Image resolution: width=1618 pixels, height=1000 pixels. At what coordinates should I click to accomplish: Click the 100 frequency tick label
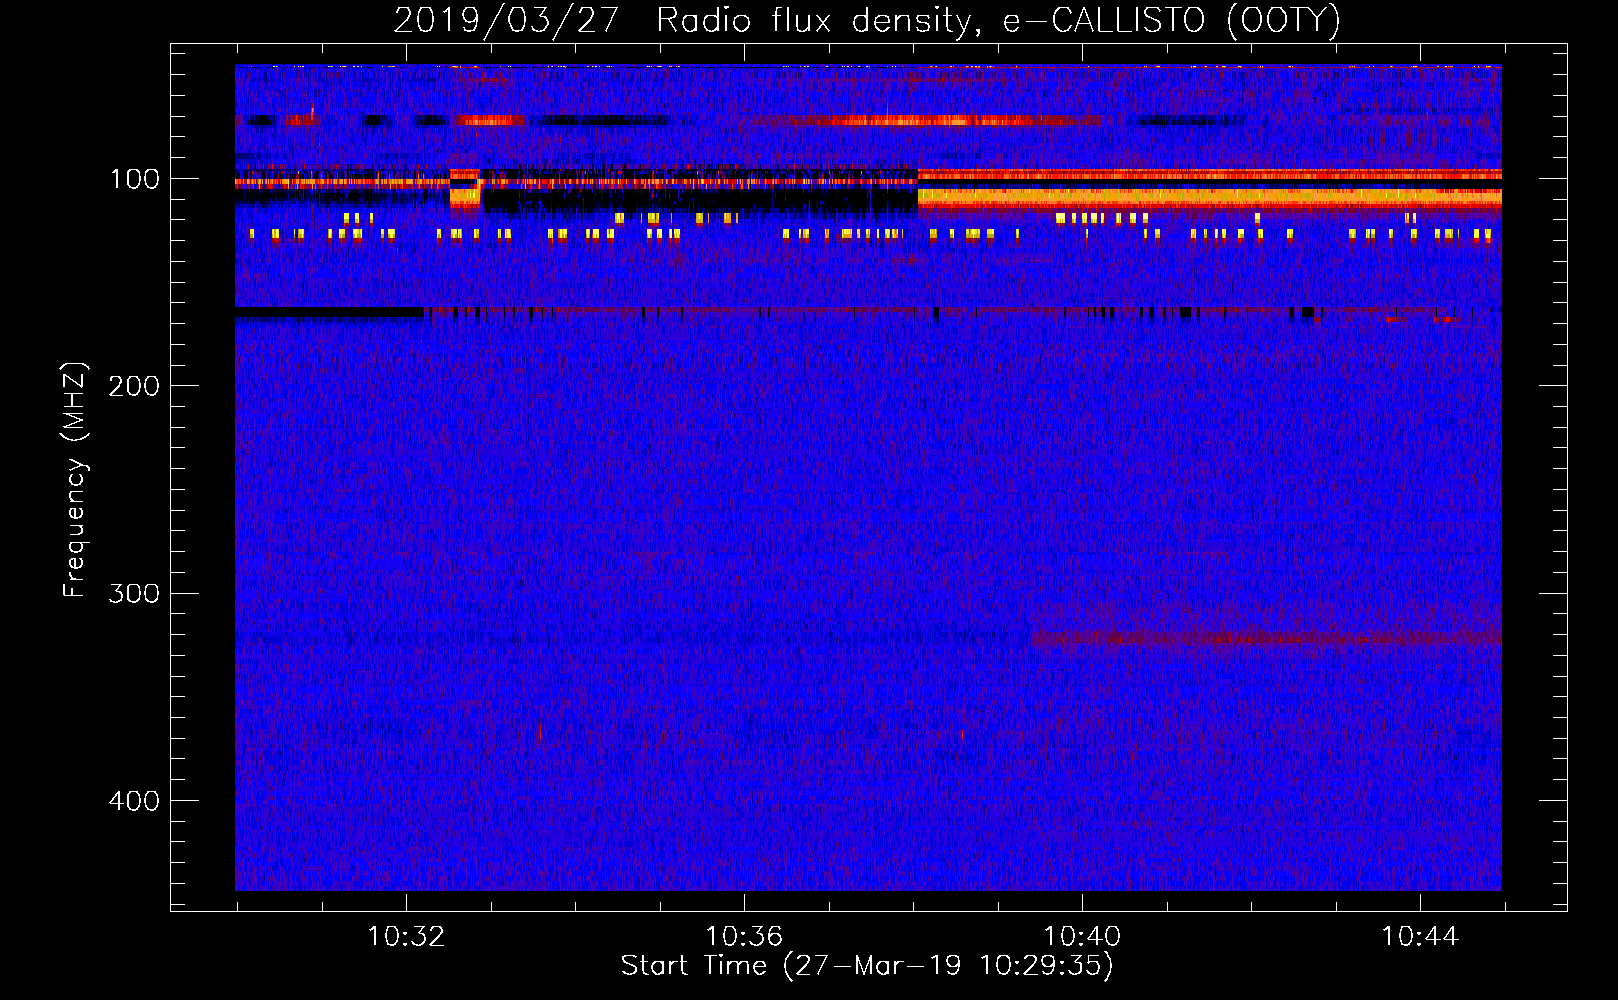135,179
